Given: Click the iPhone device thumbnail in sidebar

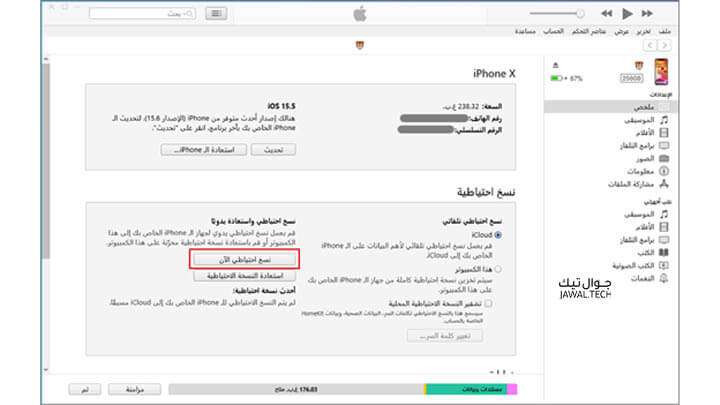Looking at the screenshot, I should tap(661, 72).
